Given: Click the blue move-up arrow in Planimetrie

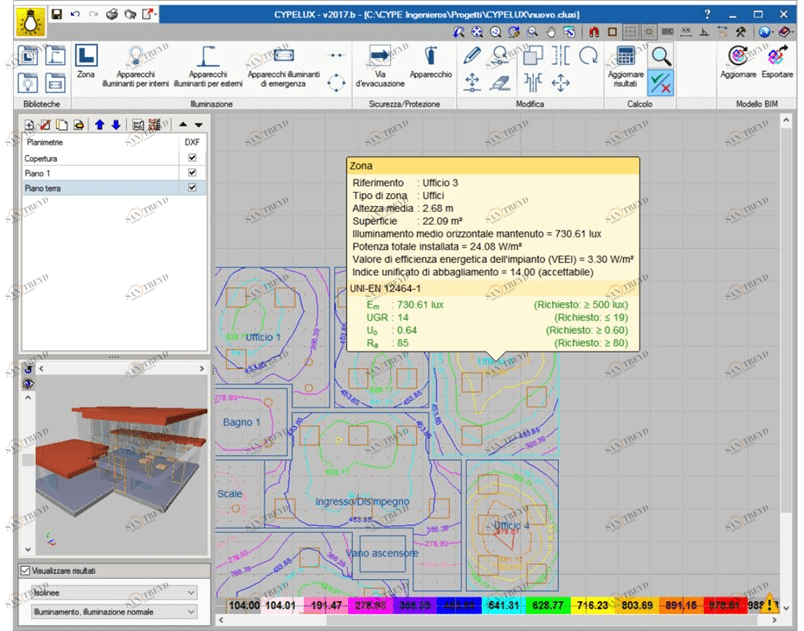Looking at the screenshot, I should click(99, 125).
